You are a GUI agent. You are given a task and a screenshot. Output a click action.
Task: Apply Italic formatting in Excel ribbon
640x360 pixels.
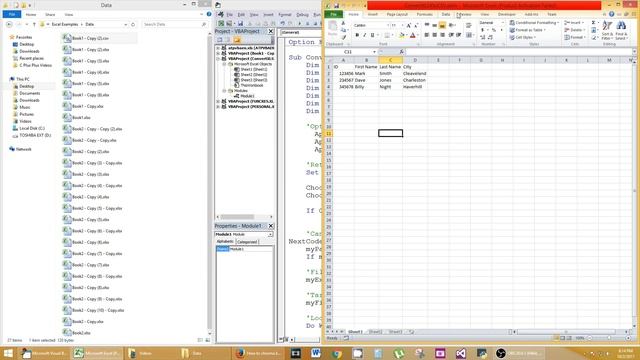tap(364, 36)
